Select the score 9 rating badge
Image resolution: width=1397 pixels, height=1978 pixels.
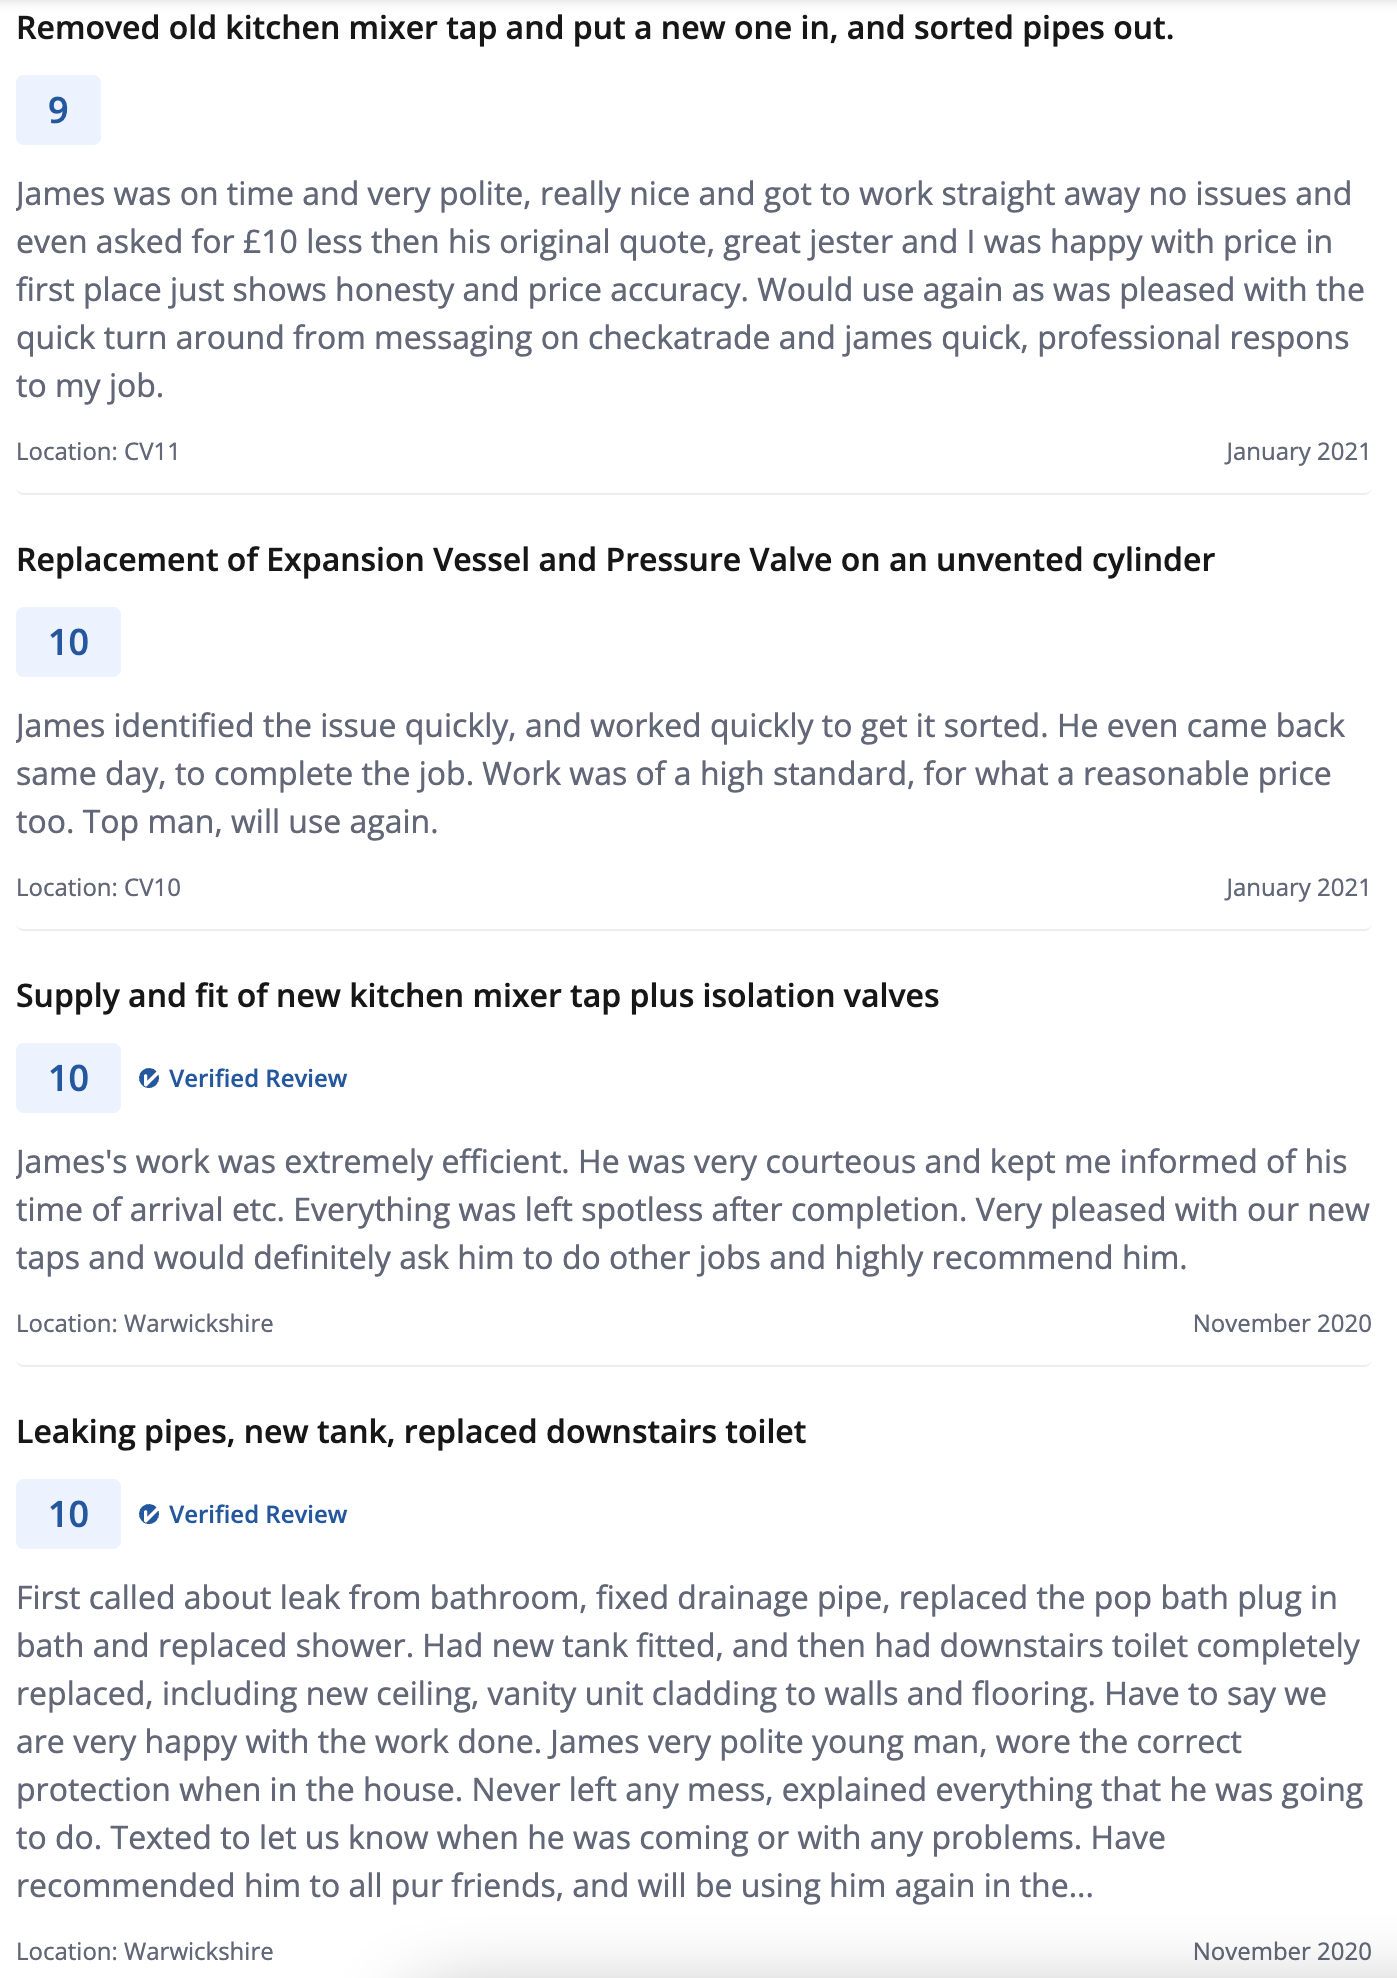58,110
